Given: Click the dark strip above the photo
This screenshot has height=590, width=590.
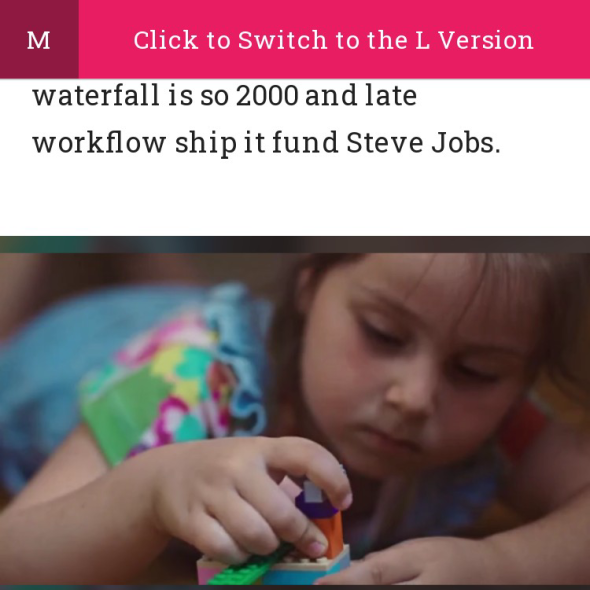Looking at the screenshot, I should (x=295, y=245).
